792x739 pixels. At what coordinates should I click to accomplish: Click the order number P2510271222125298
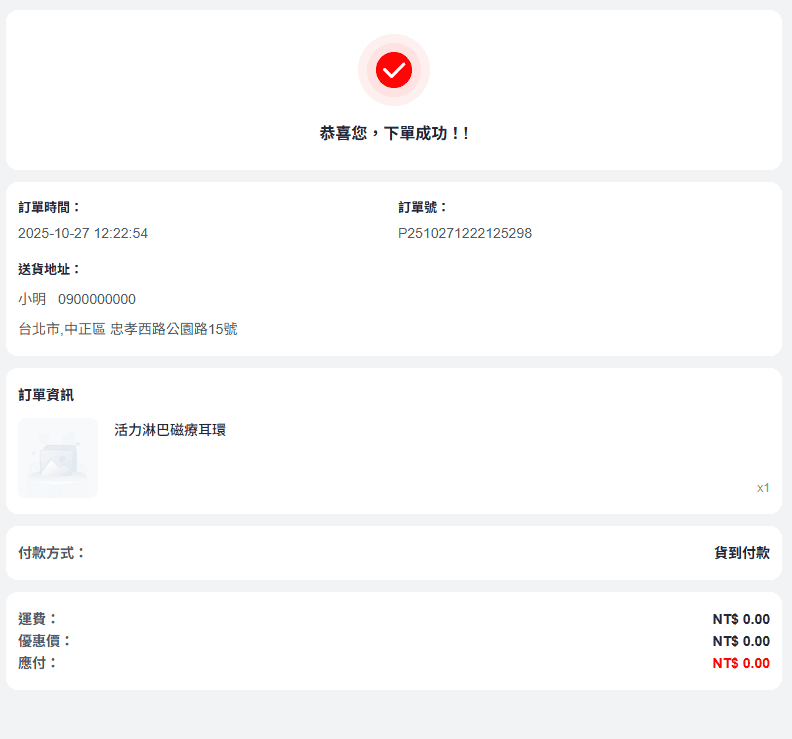465,233
